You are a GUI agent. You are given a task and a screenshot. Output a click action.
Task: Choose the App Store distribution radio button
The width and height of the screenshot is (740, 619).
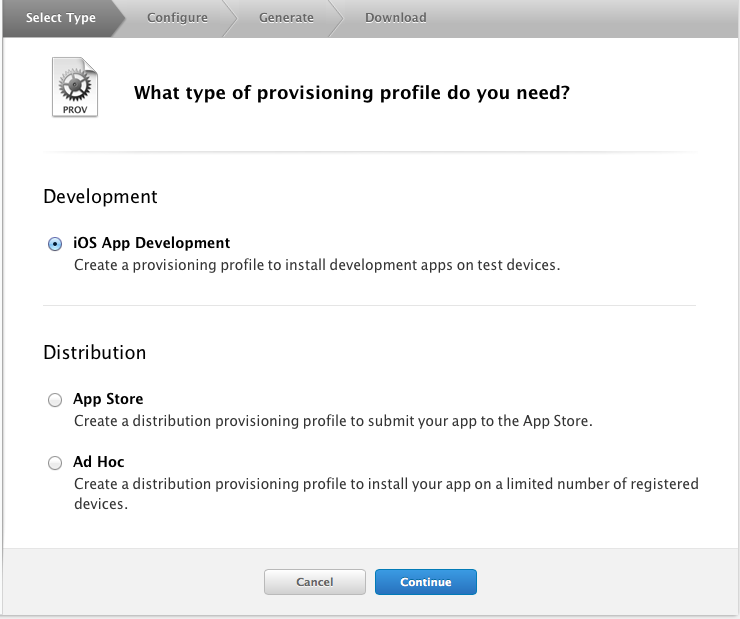click(x=55, y=400)
